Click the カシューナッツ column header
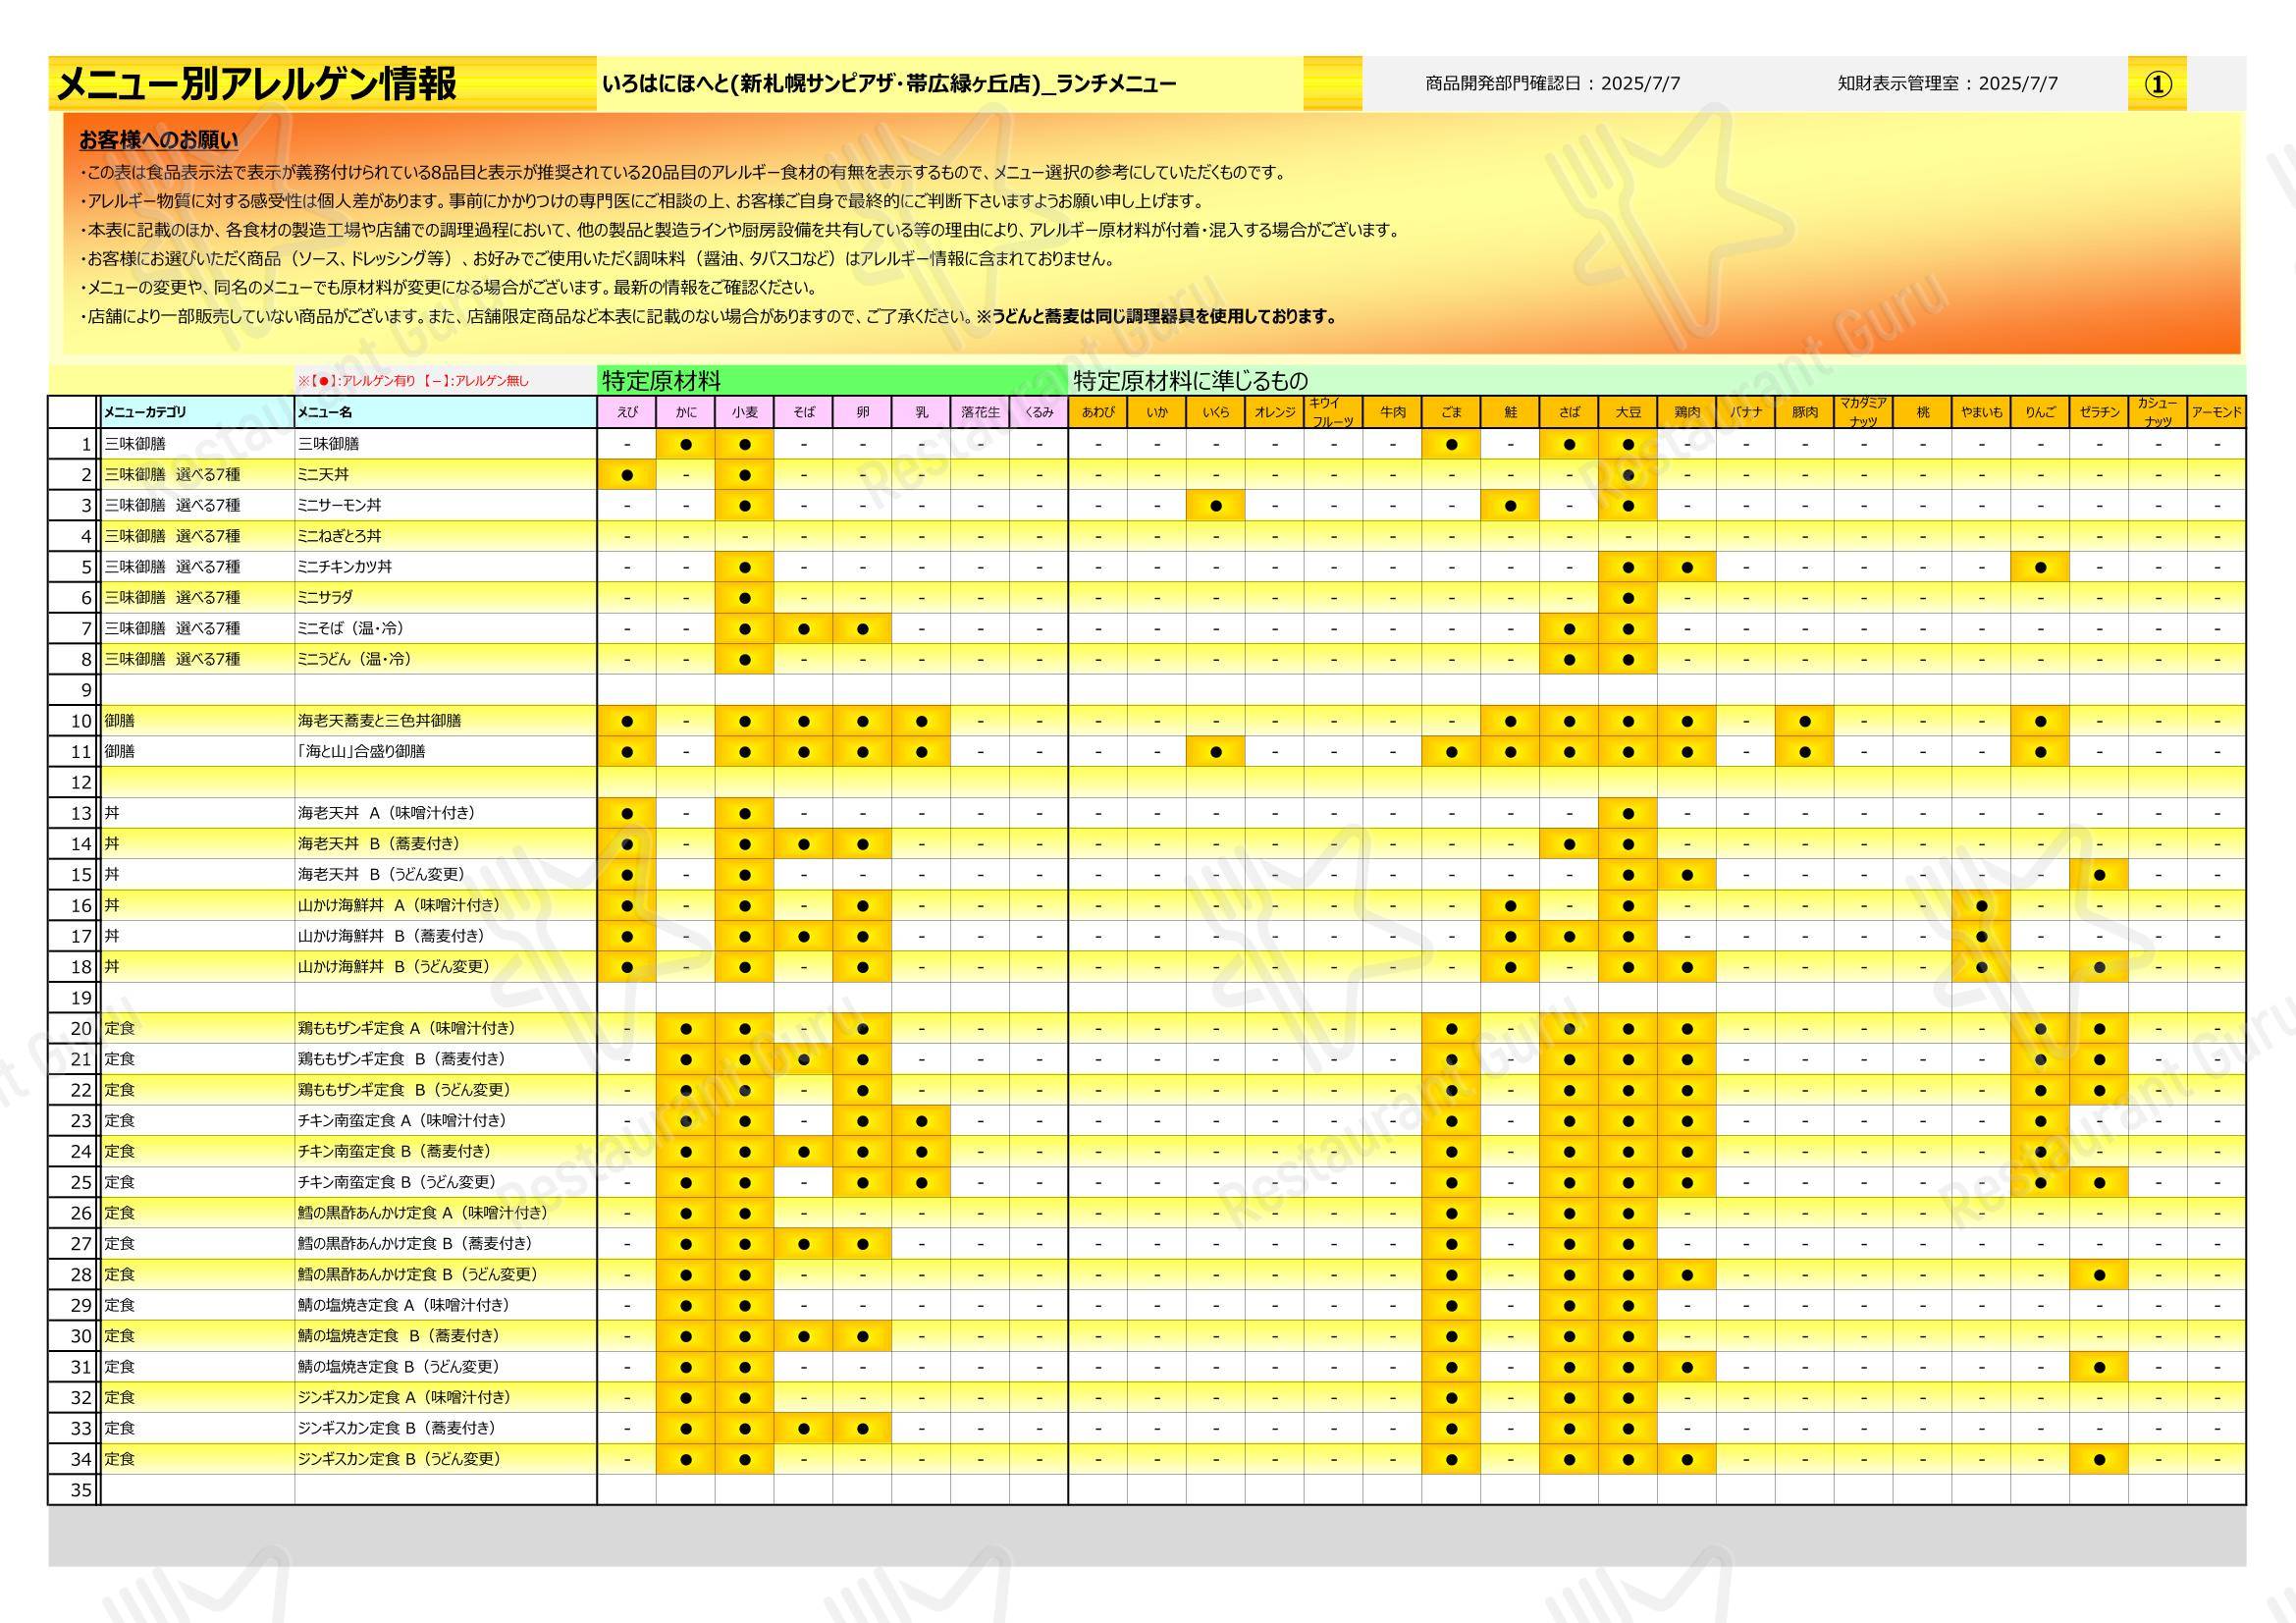The image size is (2296, 1623). [2158, 412]
